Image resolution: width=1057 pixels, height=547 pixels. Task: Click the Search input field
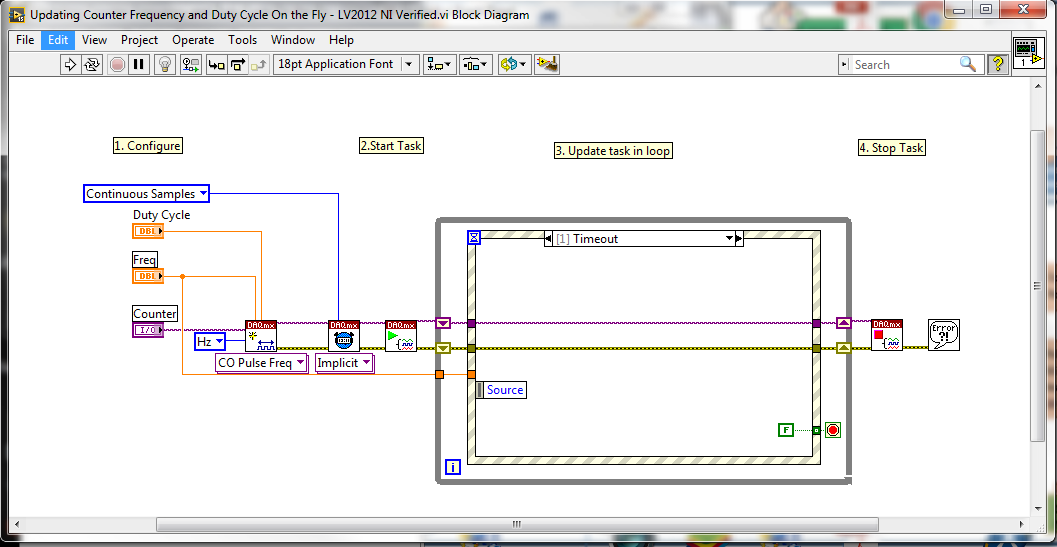pyautogui.click(x=905, y=65)
